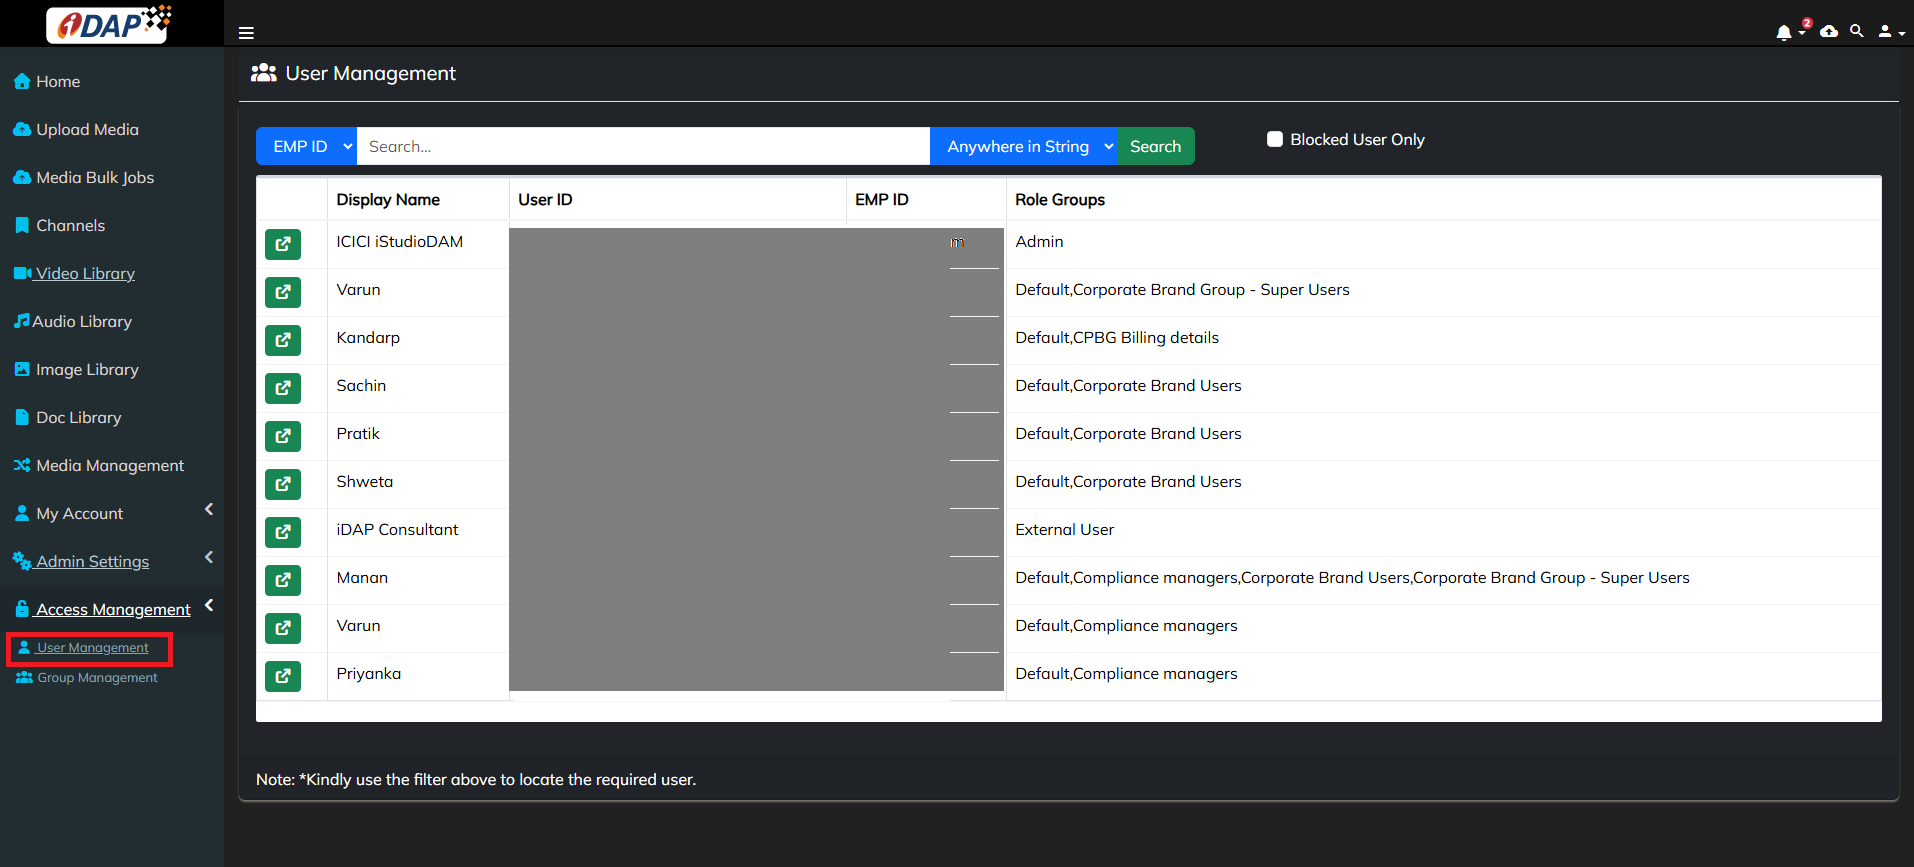Click the iDAP logo
The height and width of the screenshot is (867, 1914).
[110, 24]
